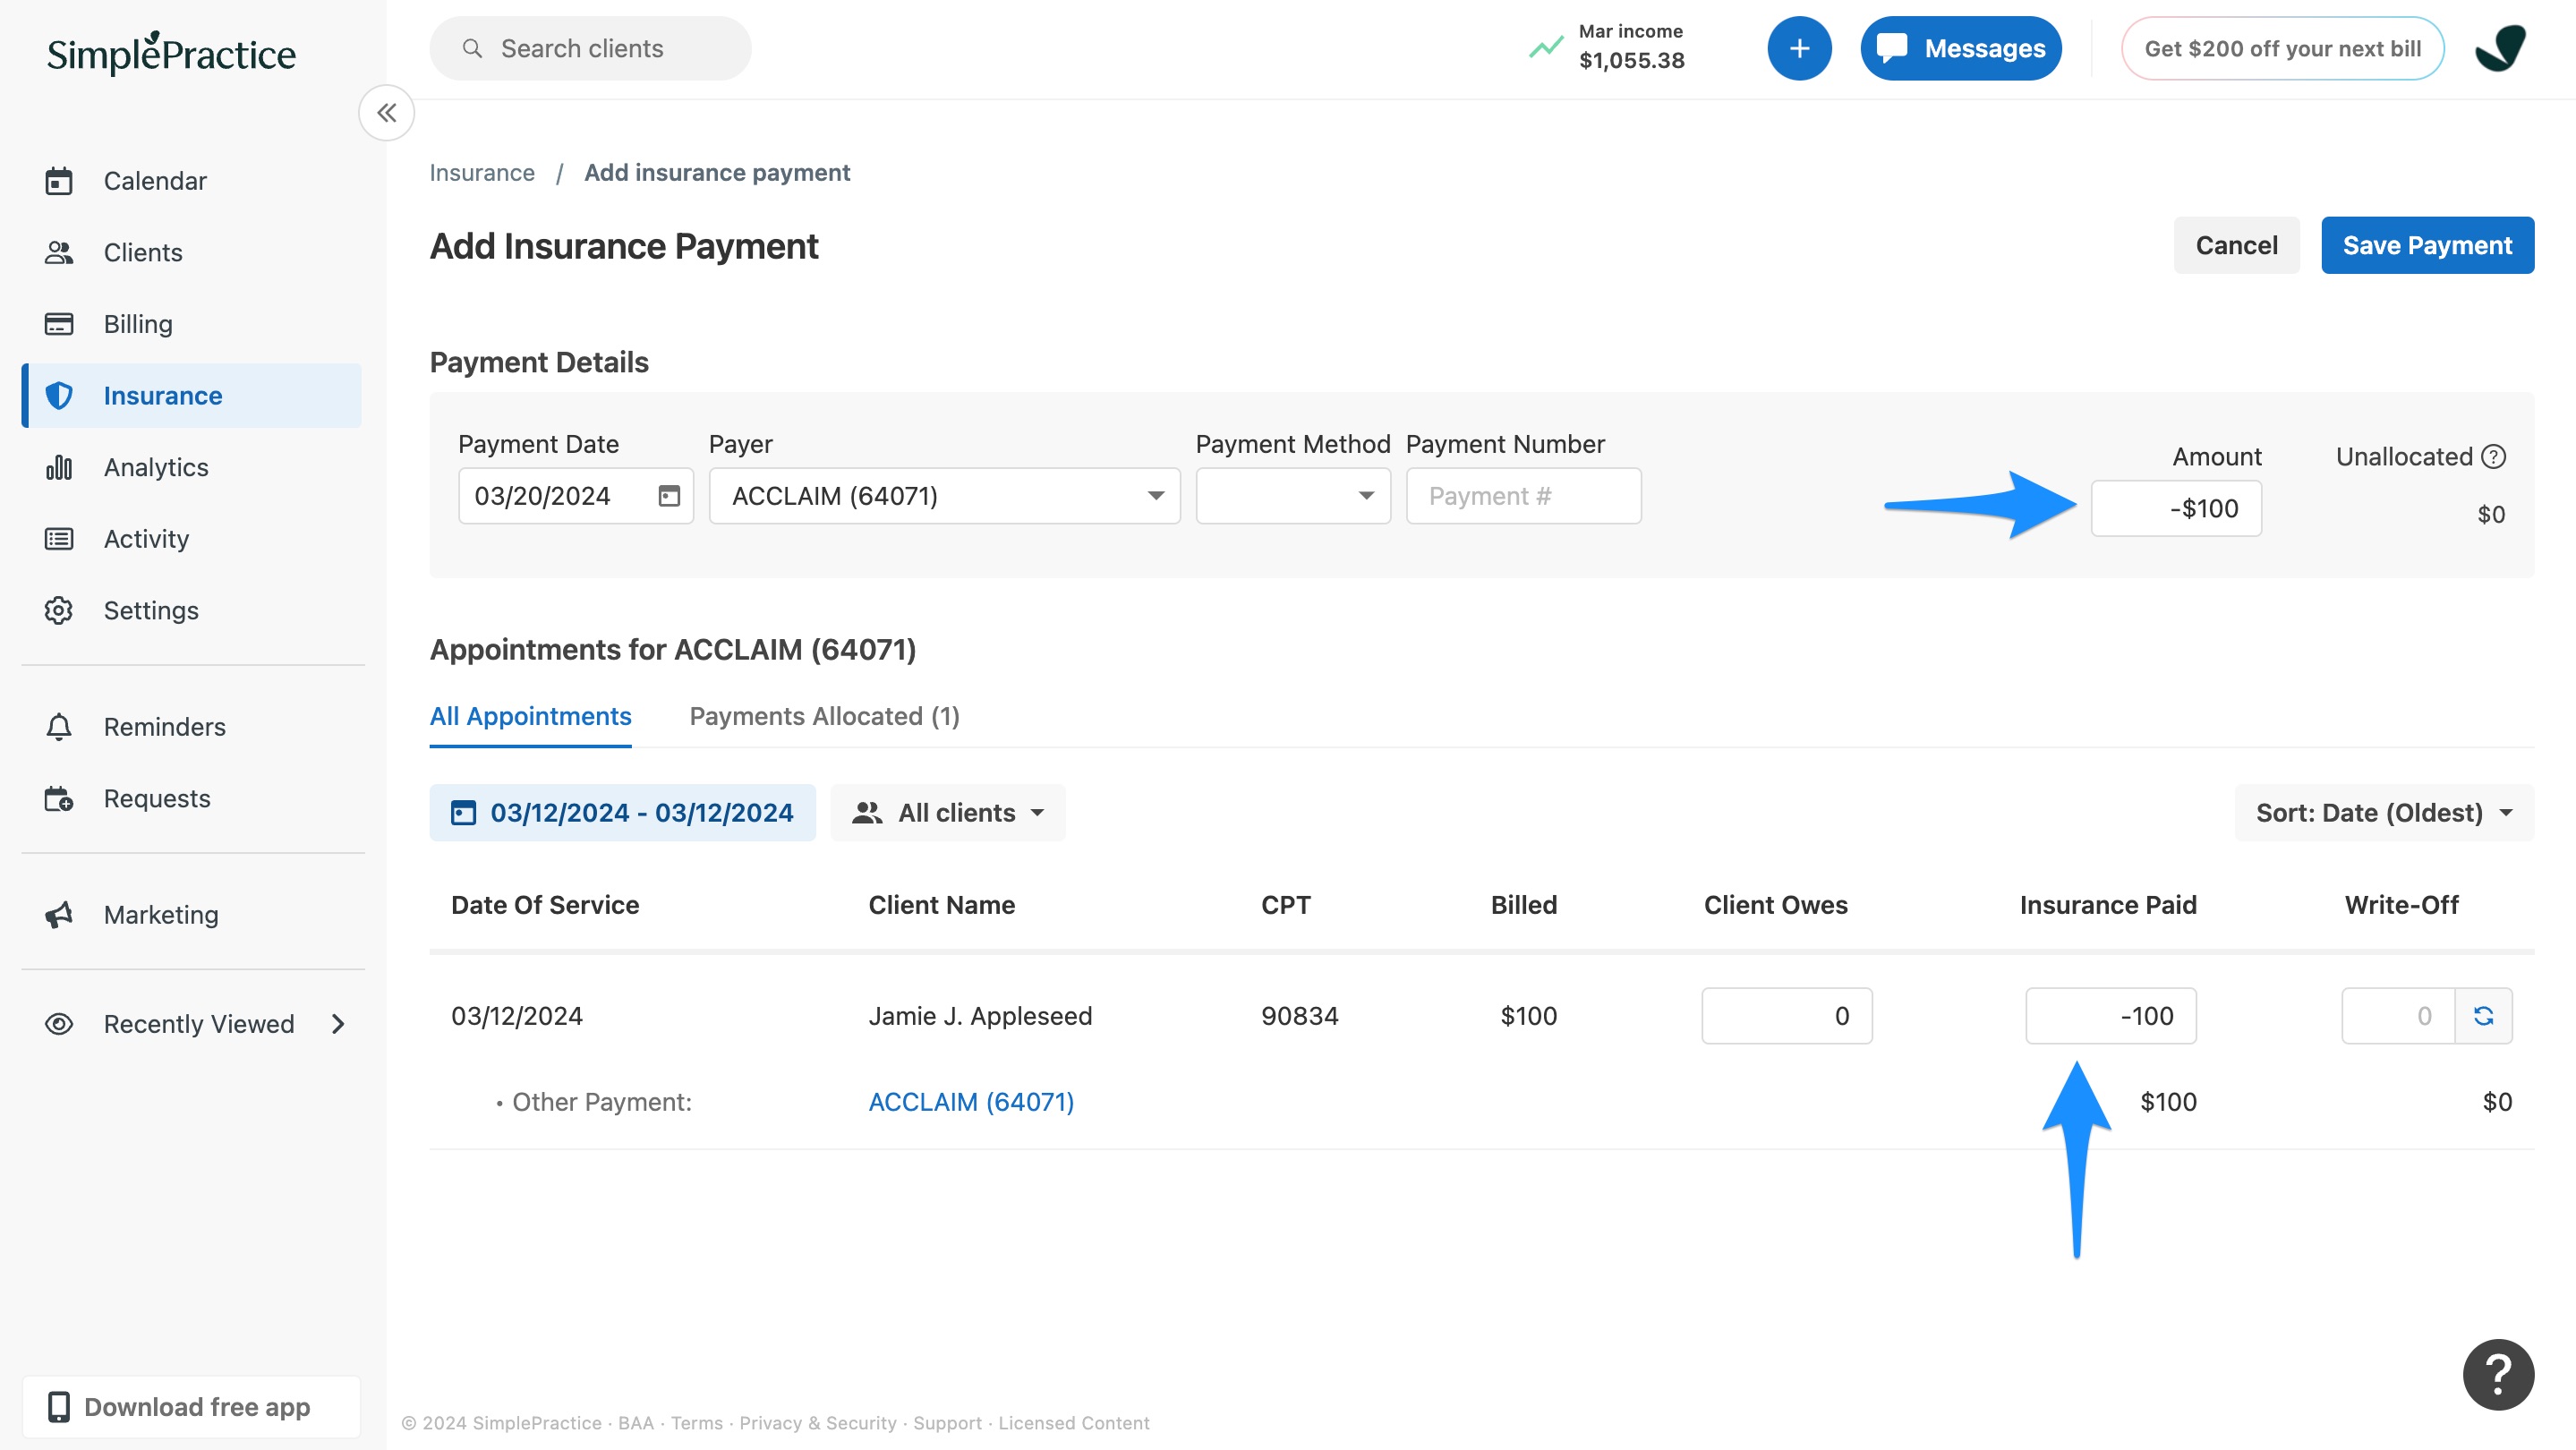Image resolution: width=2576 pixels, height=1450 pixels.
Task: Click the Requests calendar-plus icon
Action: click(x=59, y=798)
